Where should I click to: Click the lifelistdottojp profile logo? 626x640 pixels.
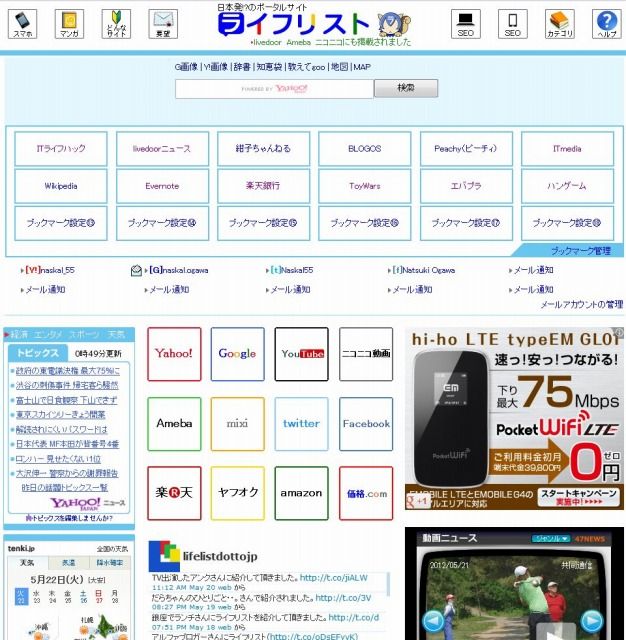(x=164, y=556)
